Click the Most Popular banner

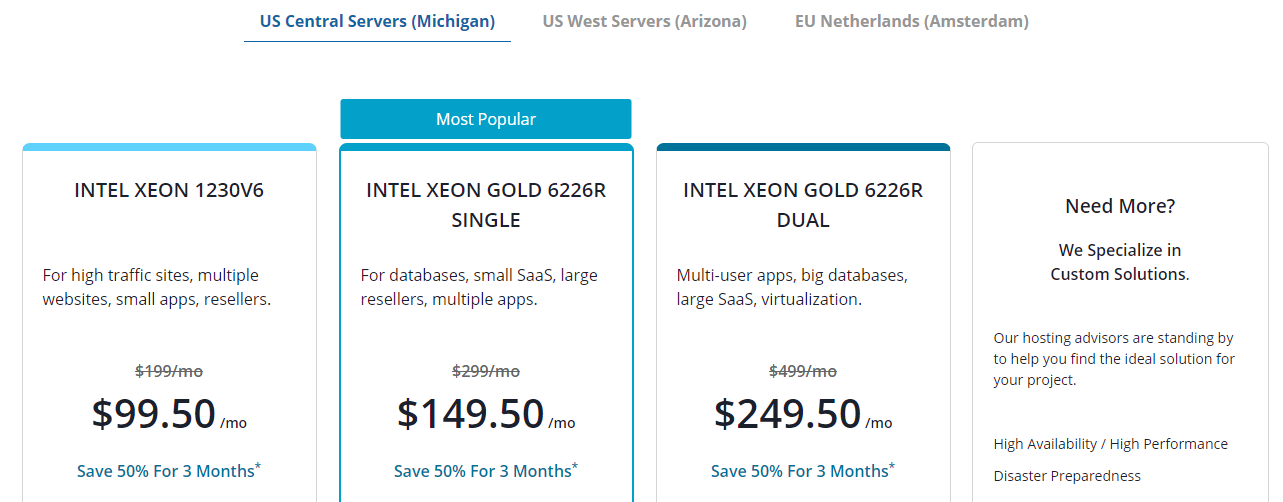pyautogui.click(x=486, y=119)
